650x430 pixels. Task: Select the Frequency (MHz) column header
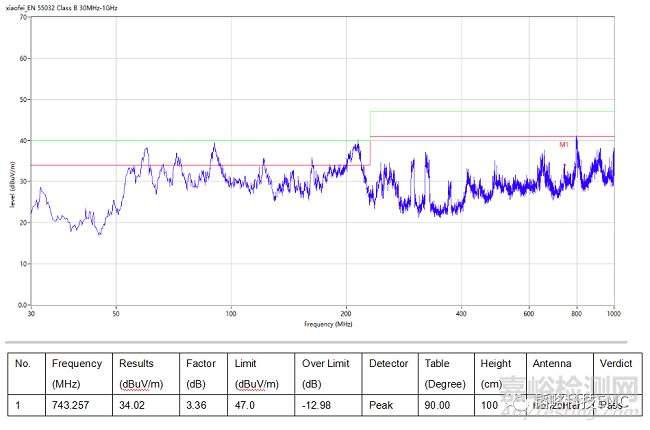tap(76, 373)
